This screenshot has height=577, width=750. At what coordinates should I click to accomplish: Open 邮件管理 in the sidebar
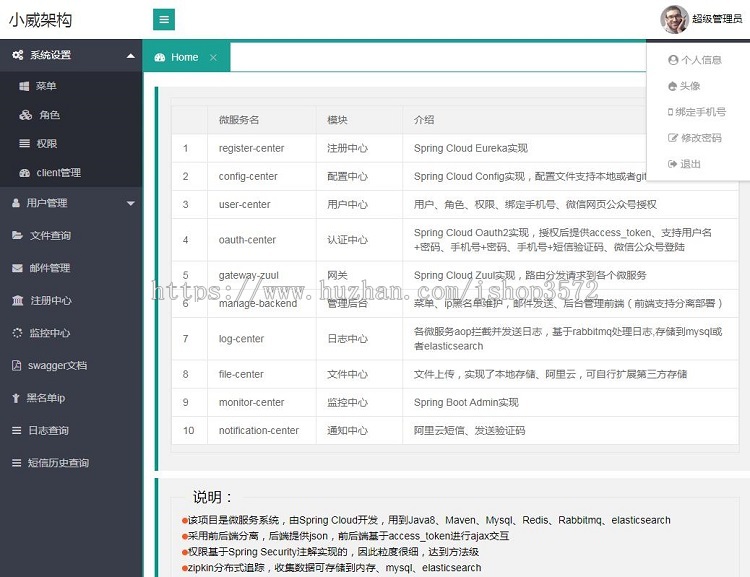point(71,268)
